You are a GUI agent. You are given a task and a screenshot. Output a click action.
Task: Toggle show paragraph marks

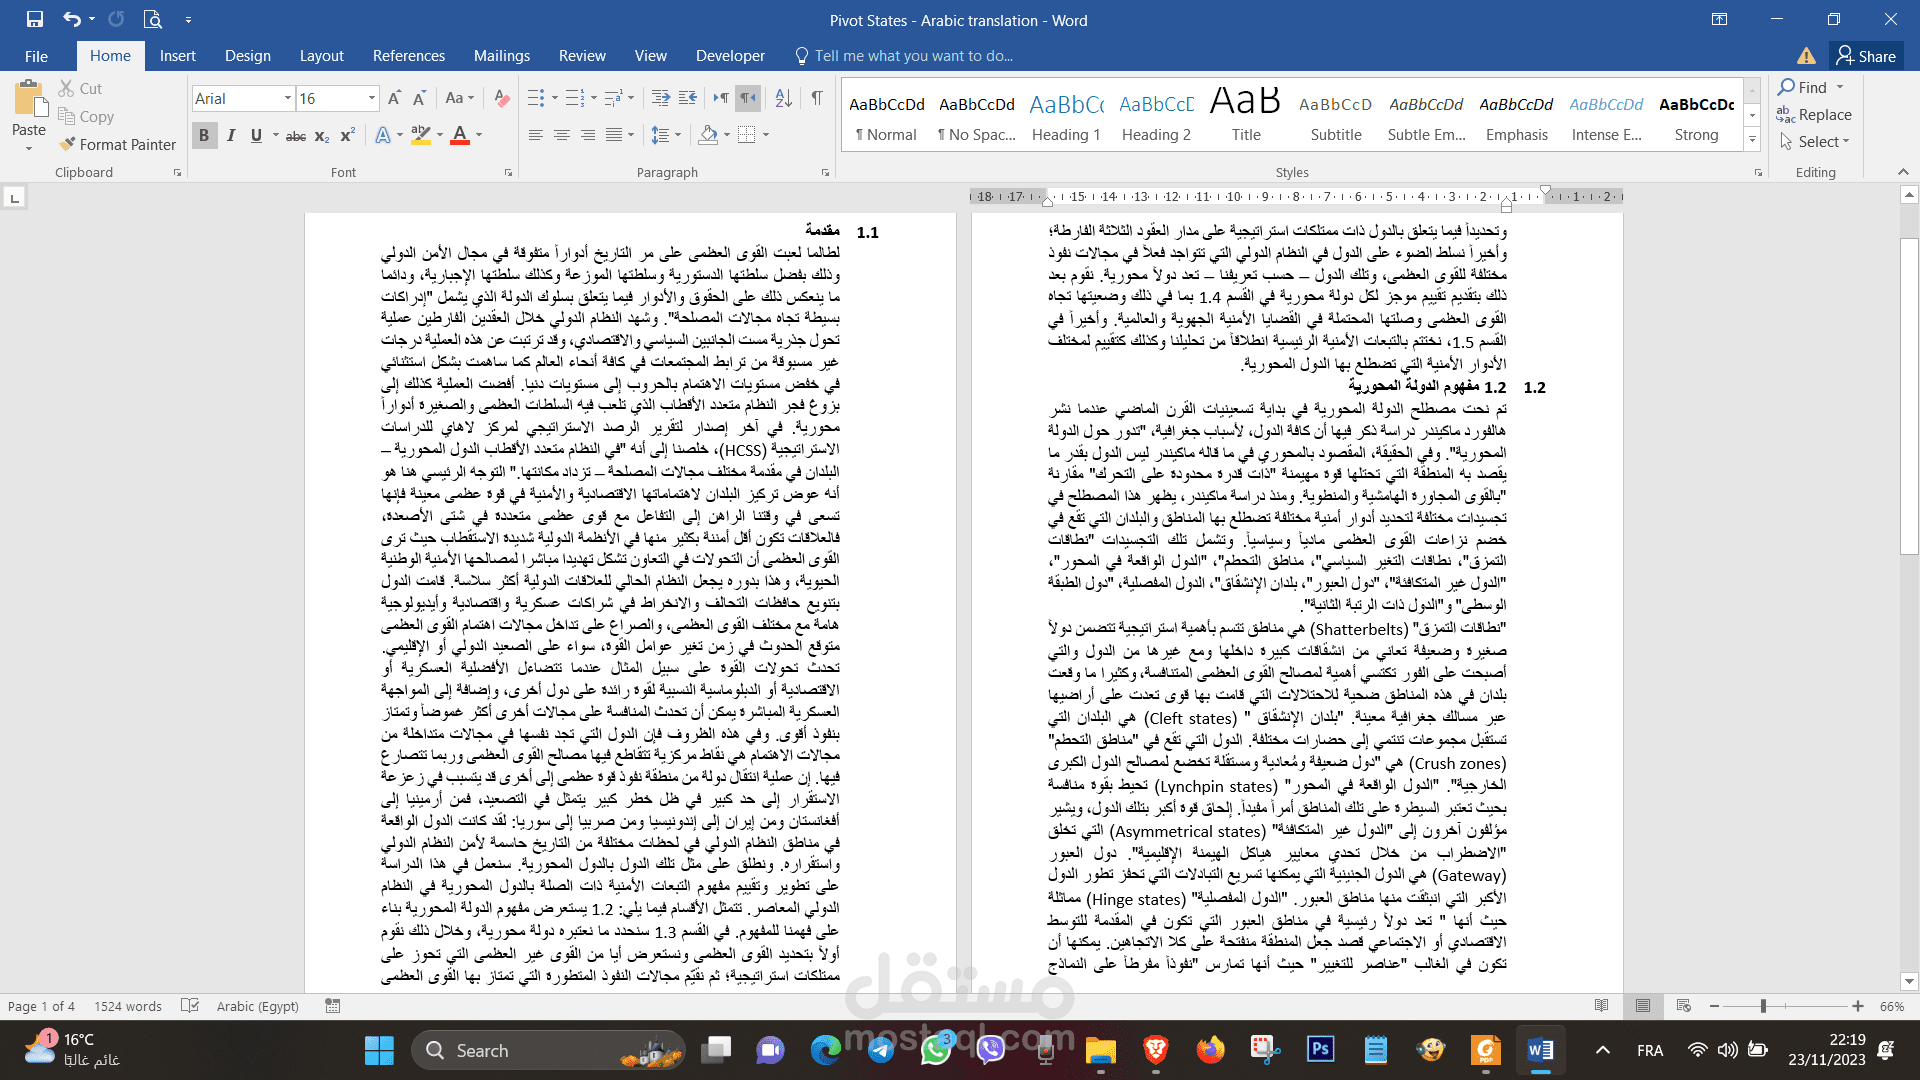817,98
